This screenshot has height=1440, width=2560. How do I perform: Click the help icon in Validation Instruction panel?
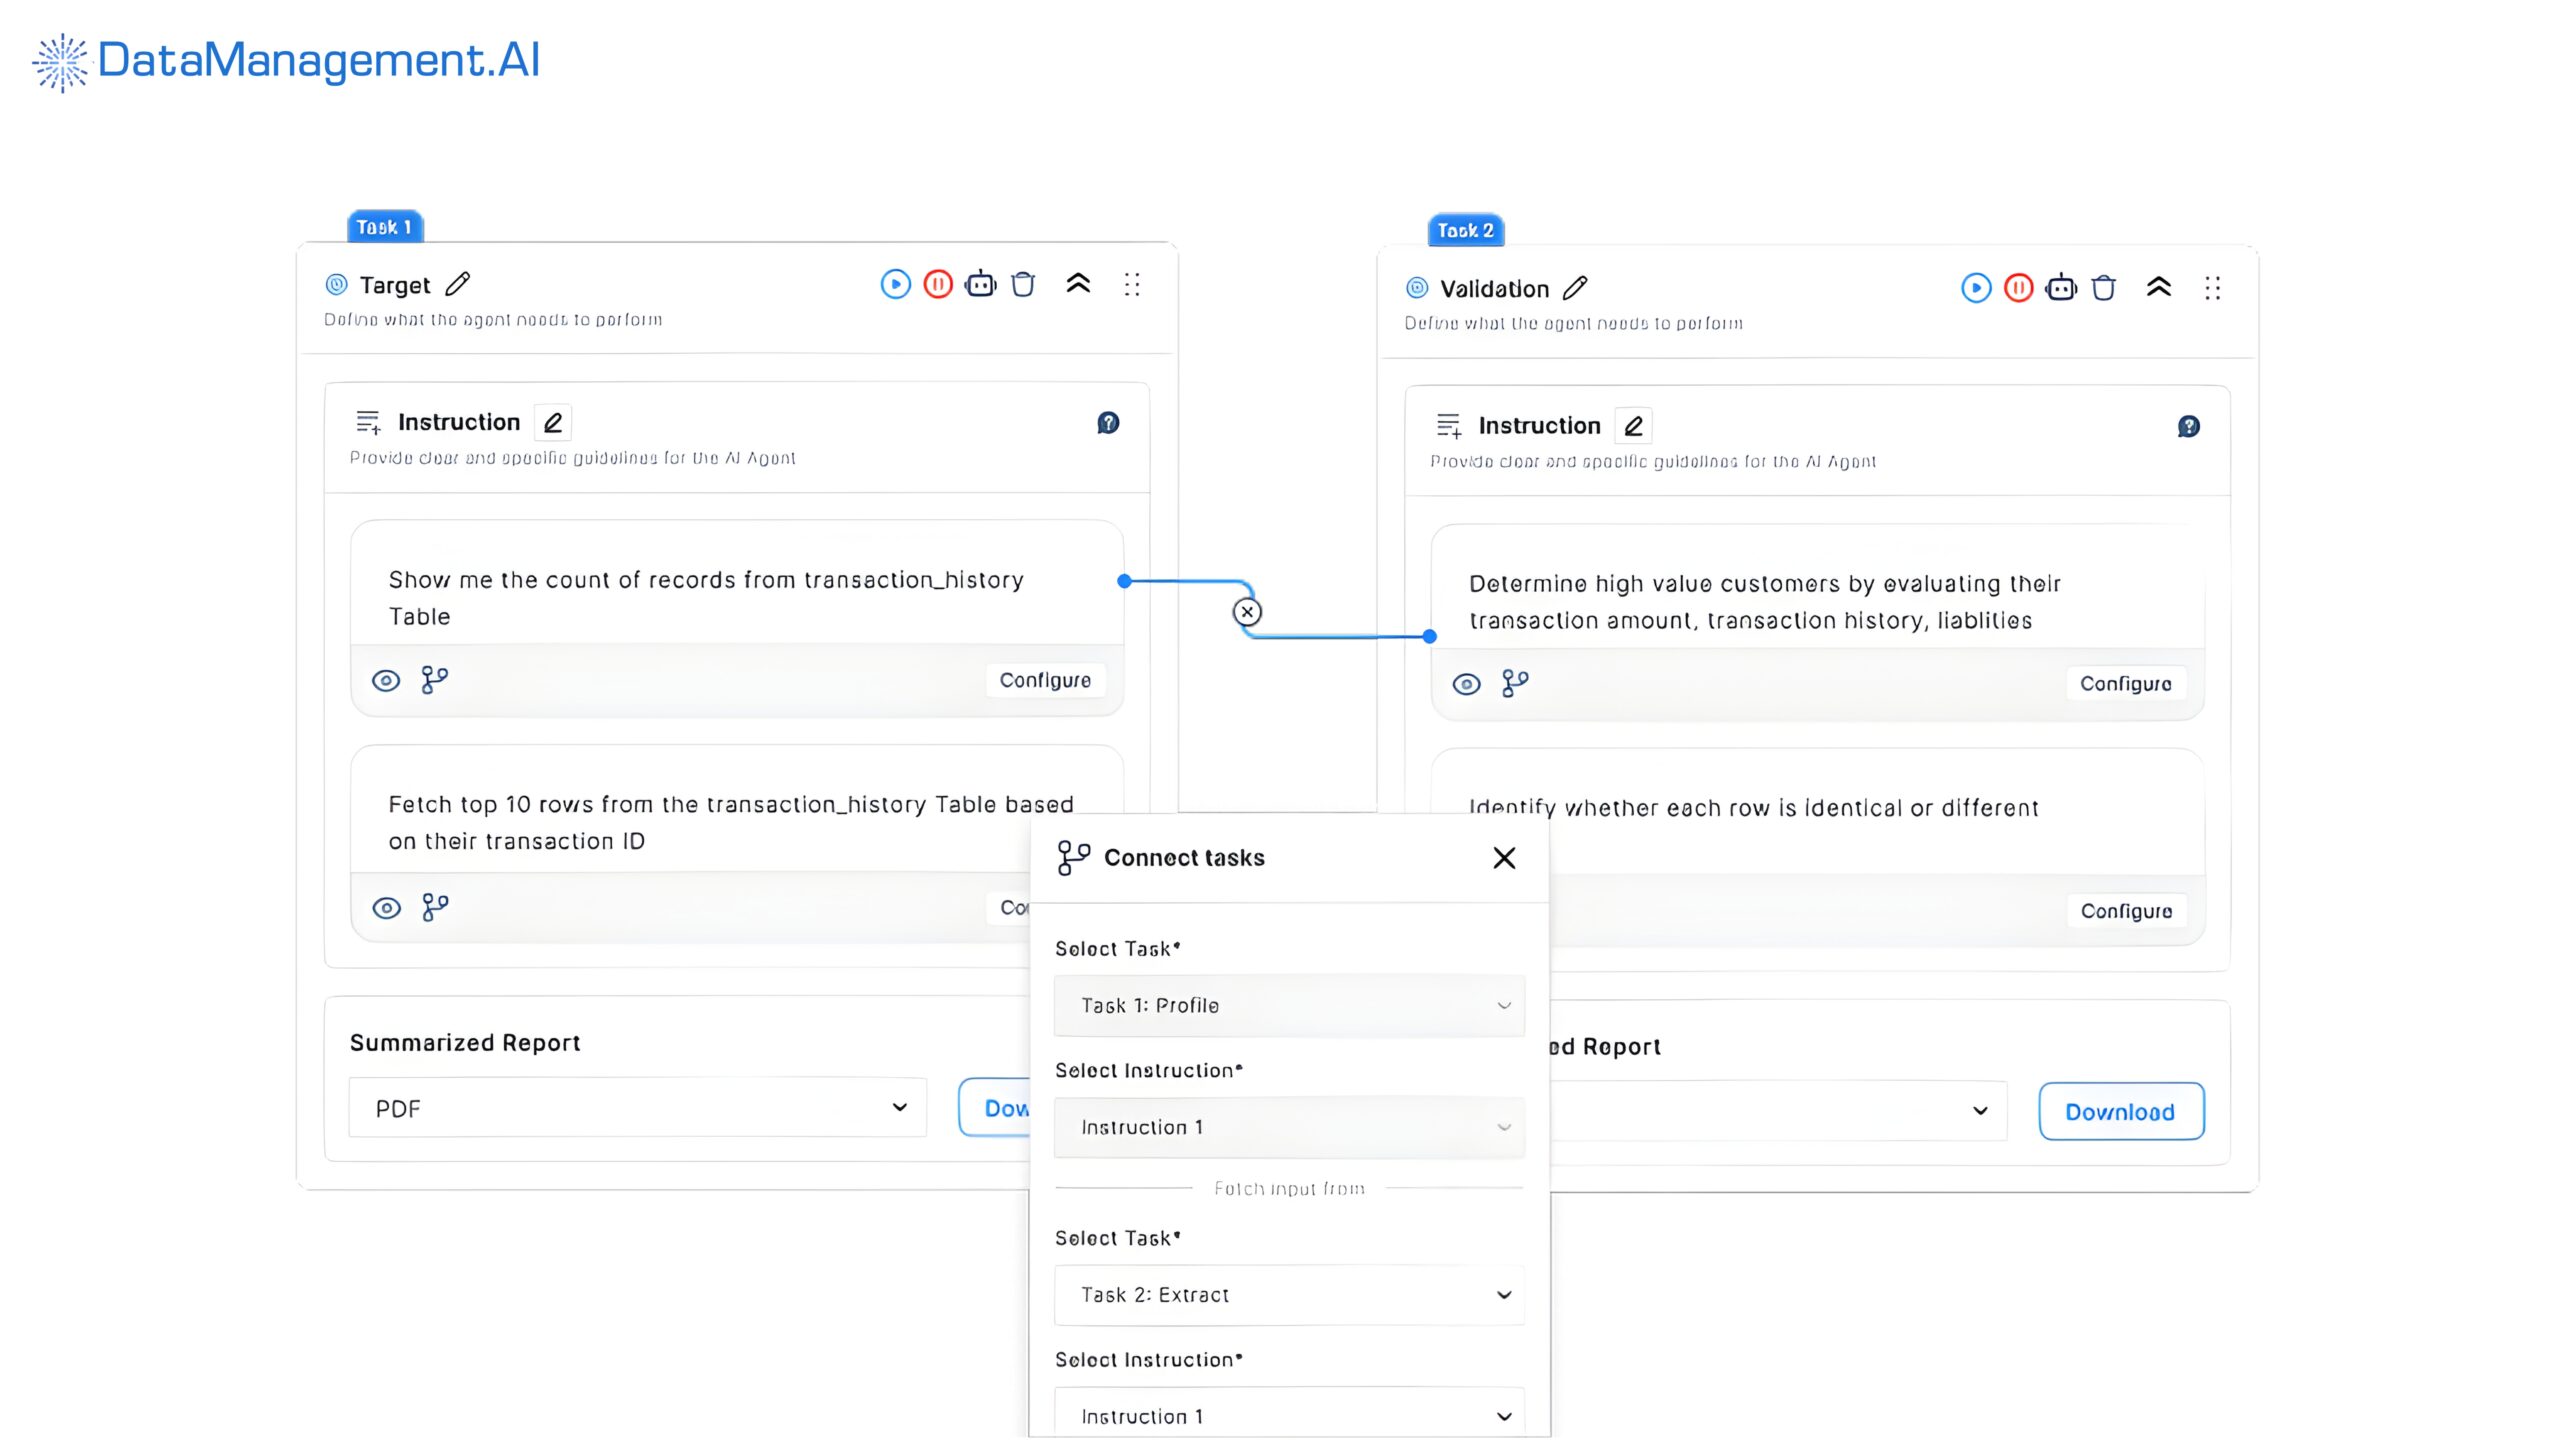click(2188, 427)
